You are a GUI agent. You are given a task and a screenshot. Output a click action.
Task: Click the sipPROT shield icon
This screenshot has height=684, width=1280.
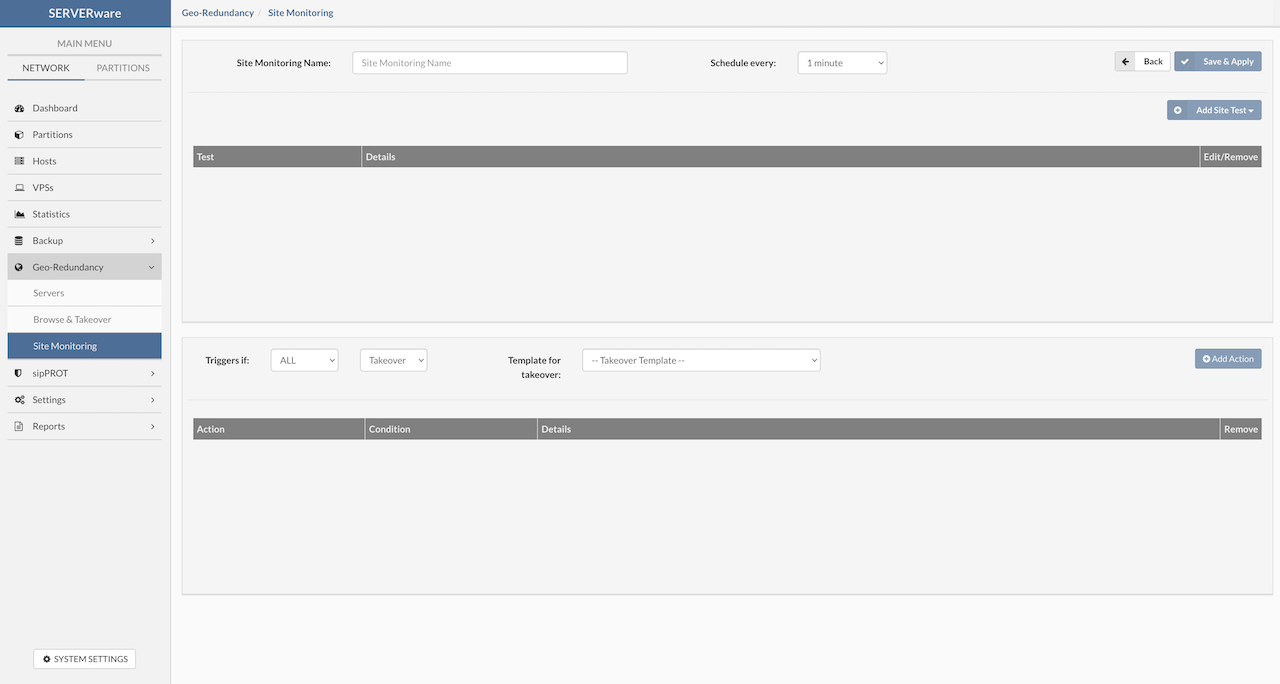(x=19, y=373)
